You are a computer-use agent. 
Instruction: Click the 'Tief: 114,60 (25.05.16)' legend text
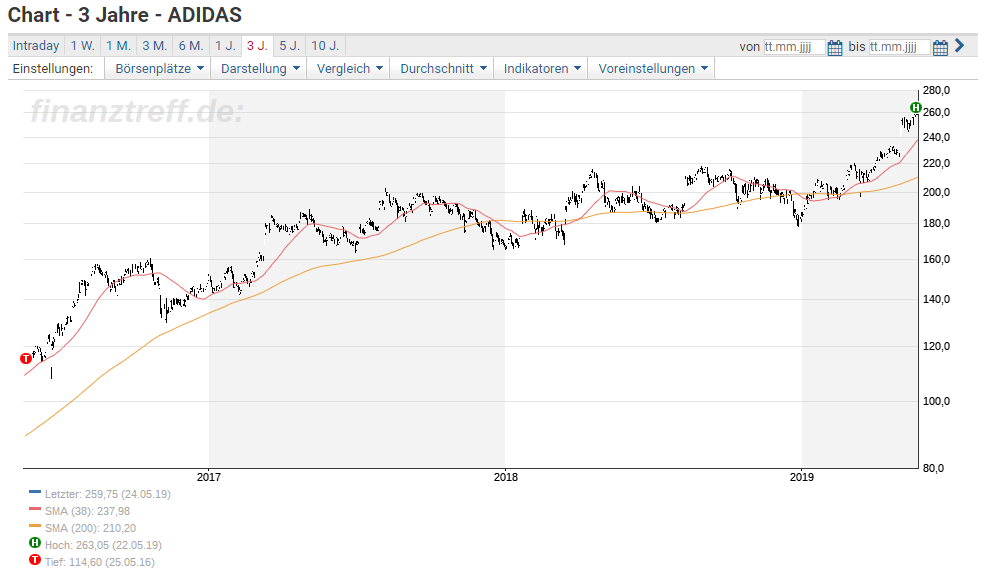click(x=100, y=562)
